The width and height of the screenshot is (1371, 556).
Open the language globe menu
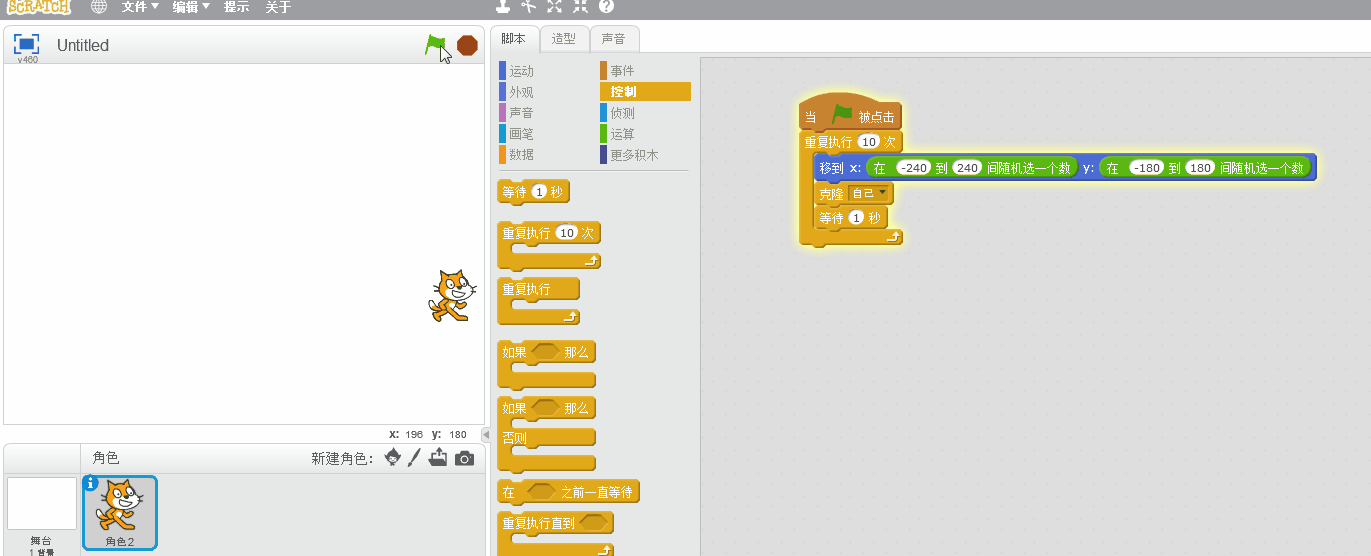coord(98,7)
